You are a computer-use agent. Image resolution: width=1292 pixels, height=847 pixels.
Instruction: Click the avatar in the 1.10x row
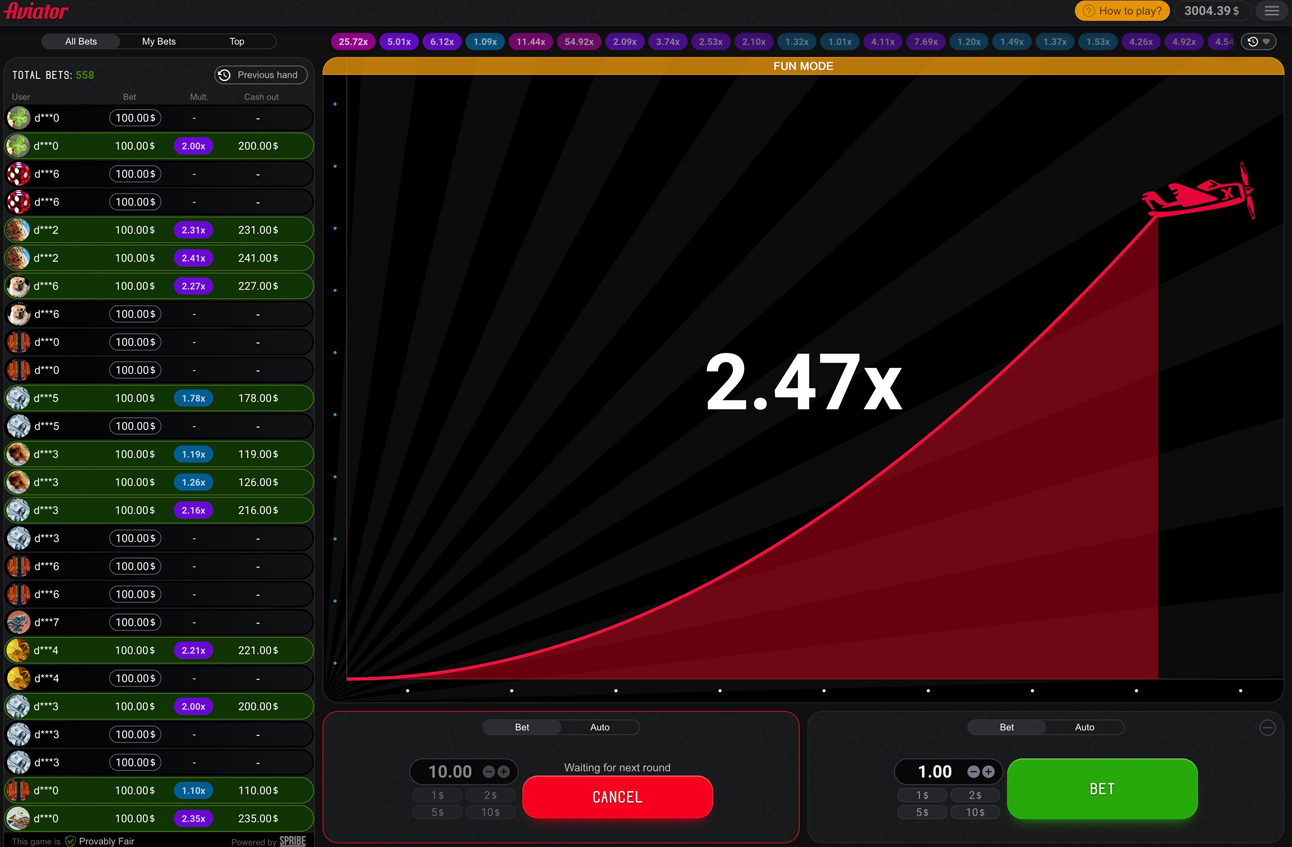pos(18,790)
